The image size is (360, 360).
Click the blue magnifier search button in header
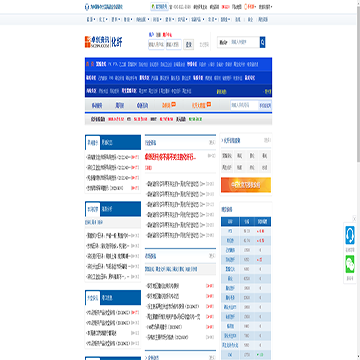[262, 42]
